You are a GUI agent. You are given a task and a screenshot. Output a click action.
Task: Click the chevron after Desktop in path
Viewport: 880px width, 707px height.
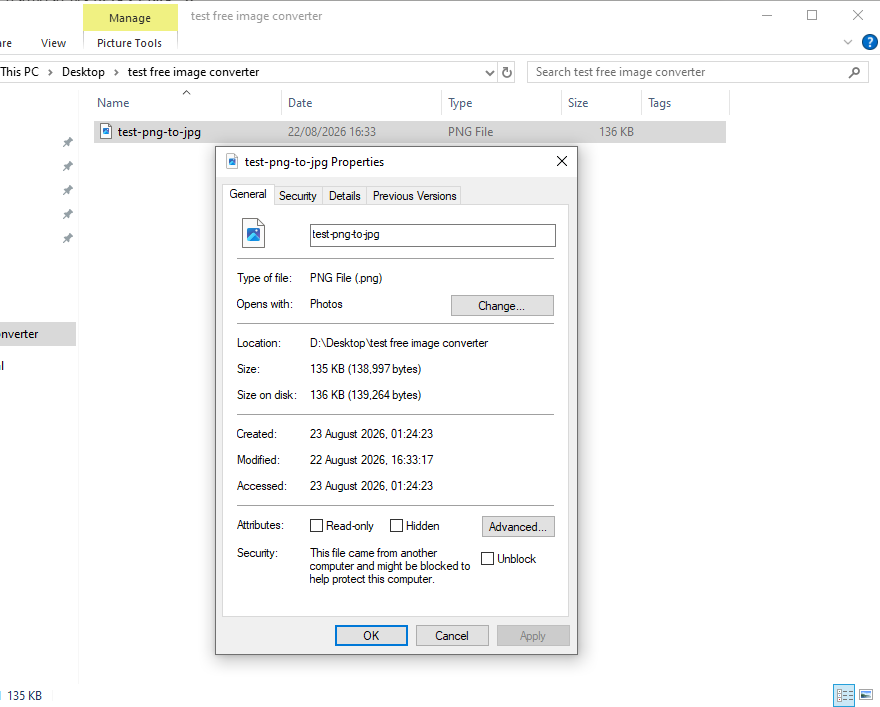[x=116, y=72]
